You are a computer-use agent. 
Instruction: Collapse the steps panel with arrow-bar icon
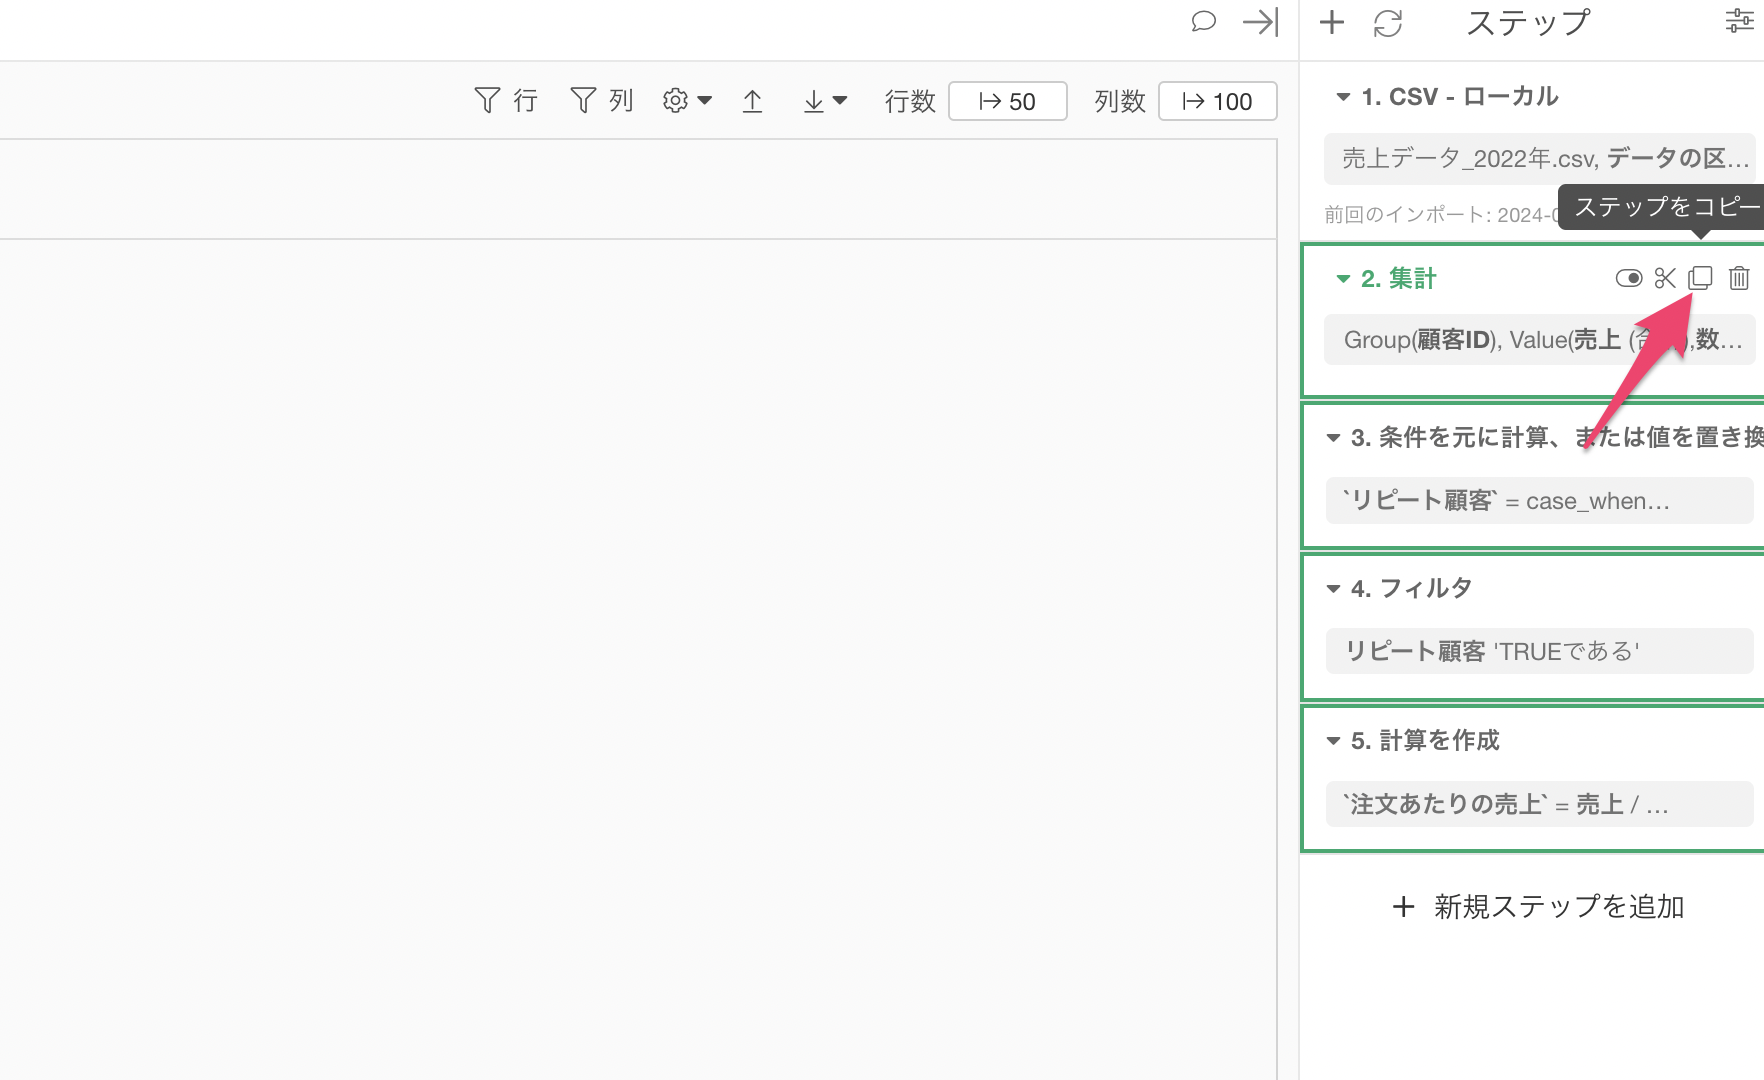(1260, 22)
